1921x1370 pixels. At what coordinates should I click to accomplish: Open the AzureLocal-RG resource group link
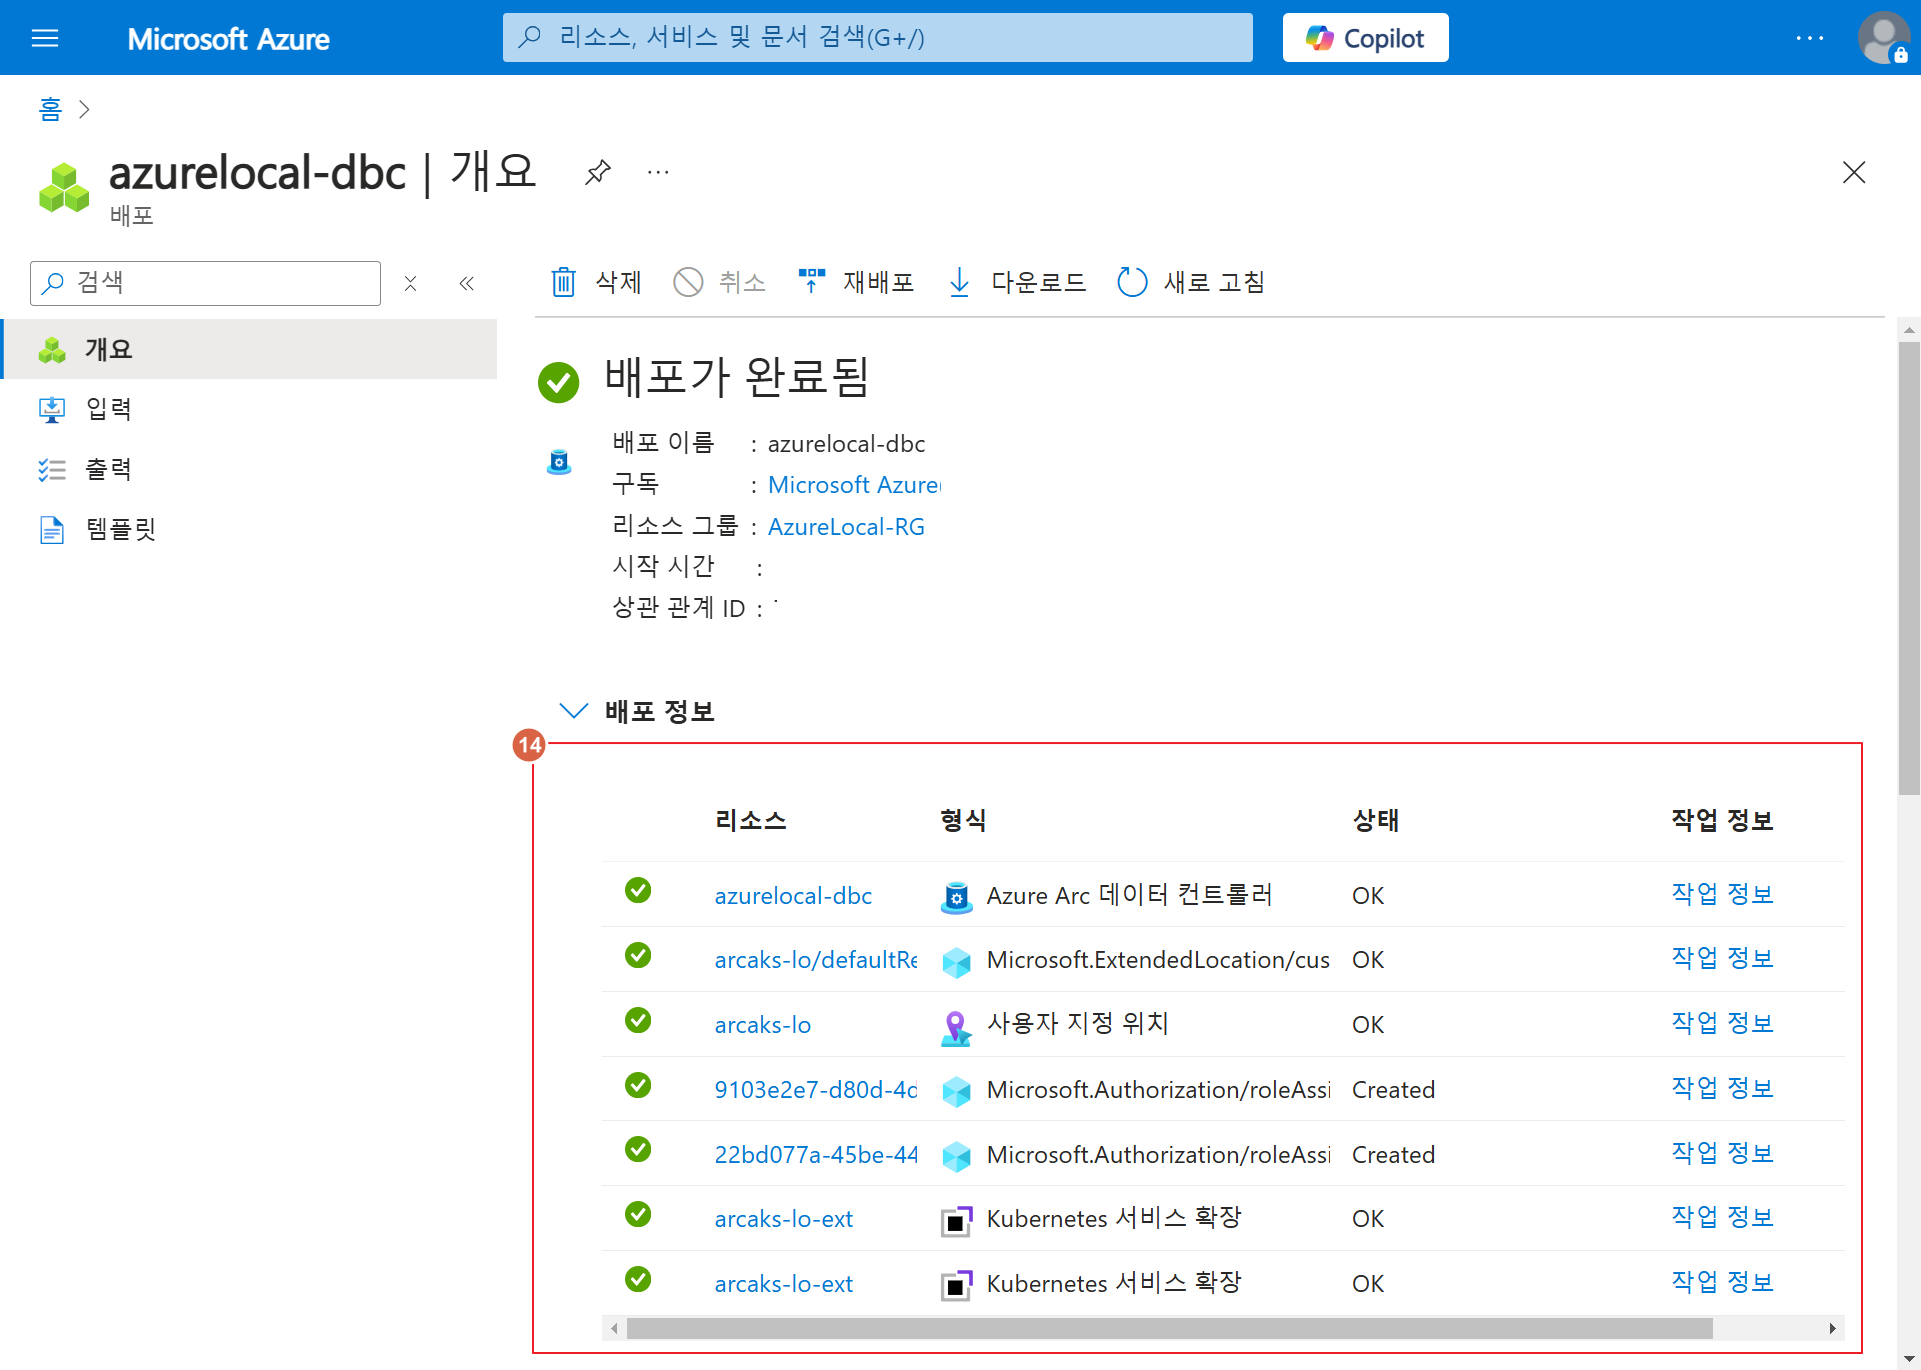[x=846, y=527]
